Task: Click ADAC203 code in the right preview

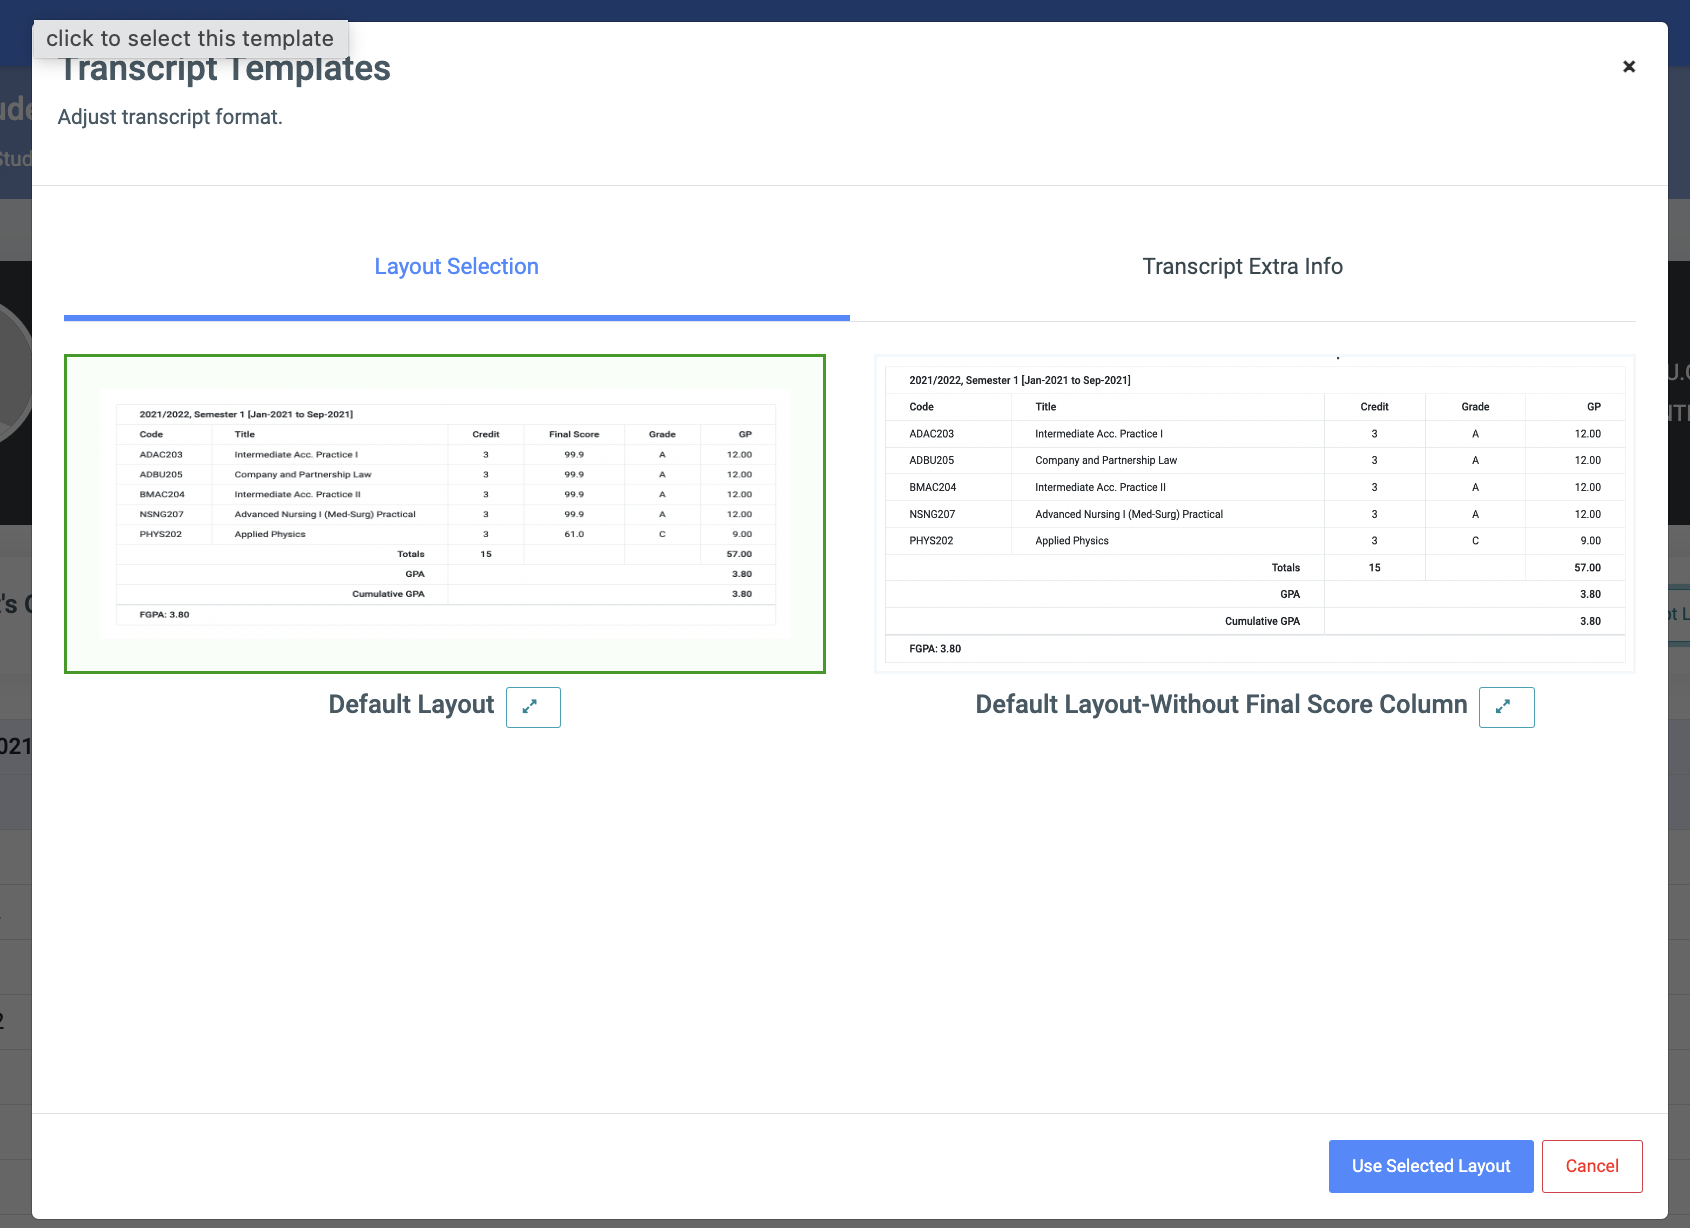Action: [931, 434]
